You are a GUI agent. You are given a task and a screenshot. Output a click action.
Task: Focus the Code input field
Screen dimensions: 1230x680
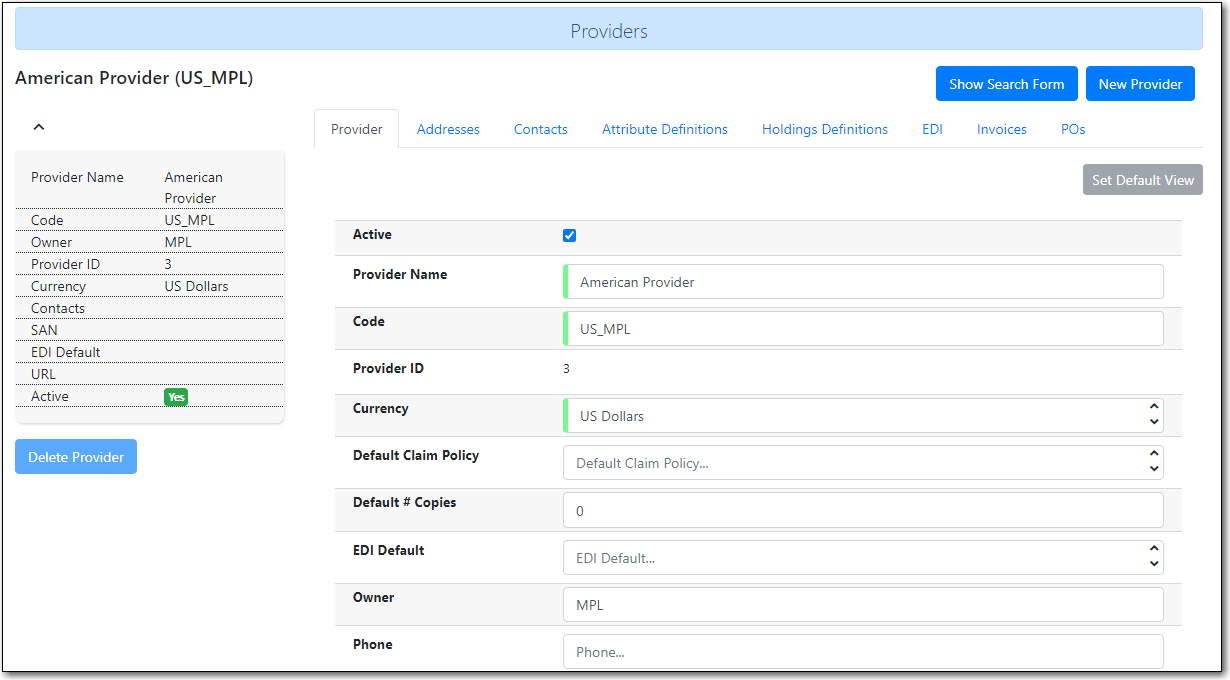[x=863, y=329]
